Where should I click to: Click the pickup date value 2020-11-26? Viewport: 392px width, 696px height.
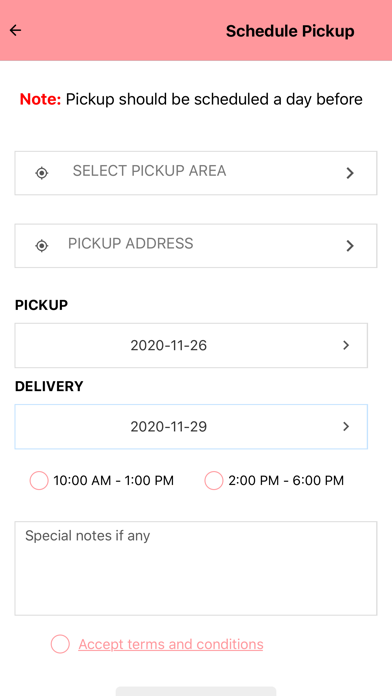point(169,345)
